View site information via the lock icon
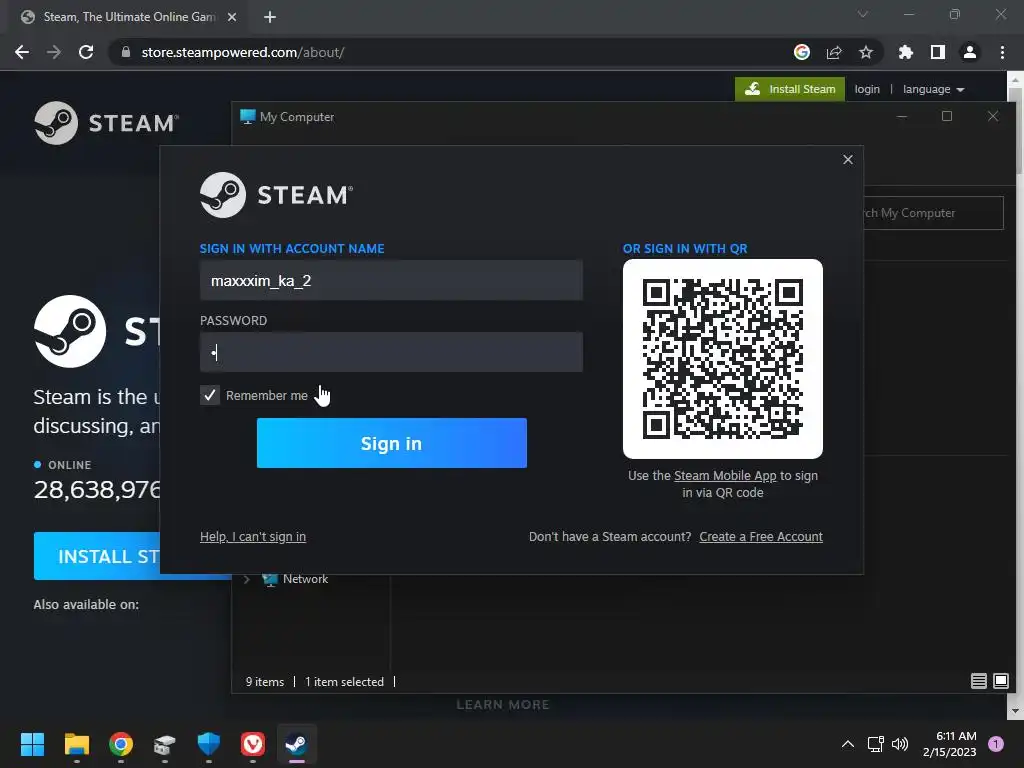This screenshot has width=1024, height=768. click(x=126, y=52)
